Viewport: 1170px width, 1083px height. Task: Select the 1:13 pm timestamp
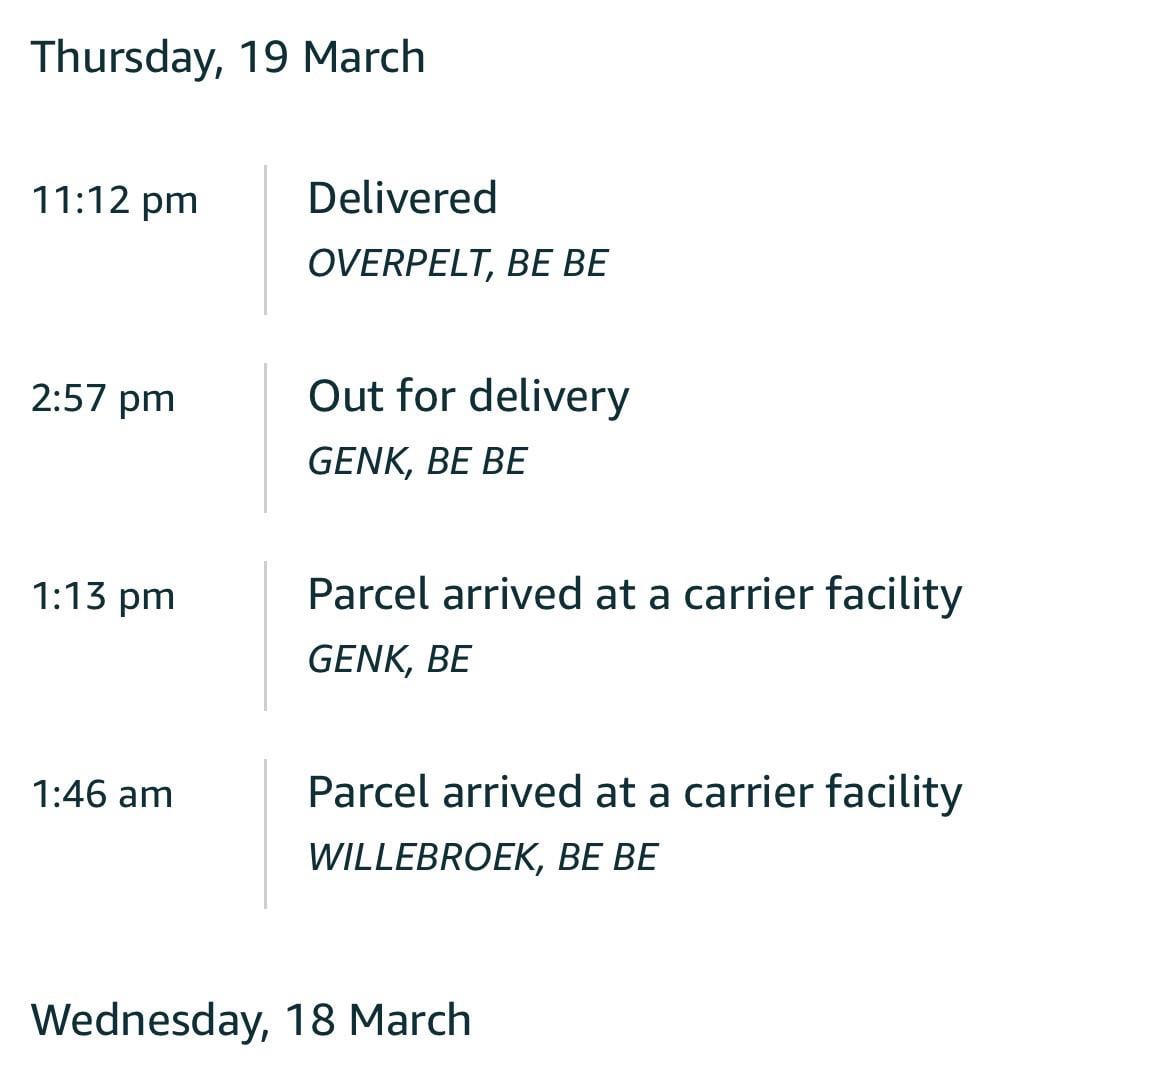102,596
